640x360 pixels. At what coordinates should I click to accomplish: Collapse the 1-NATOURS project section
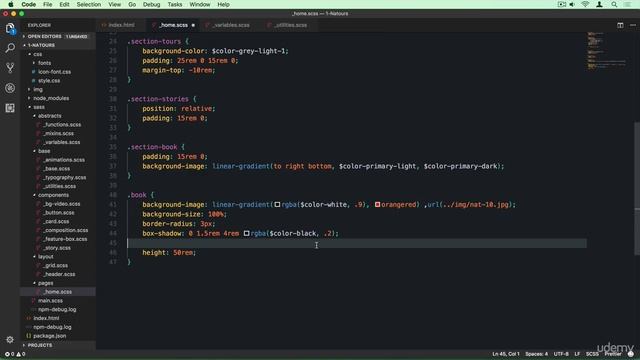click(x=58, y=45)
